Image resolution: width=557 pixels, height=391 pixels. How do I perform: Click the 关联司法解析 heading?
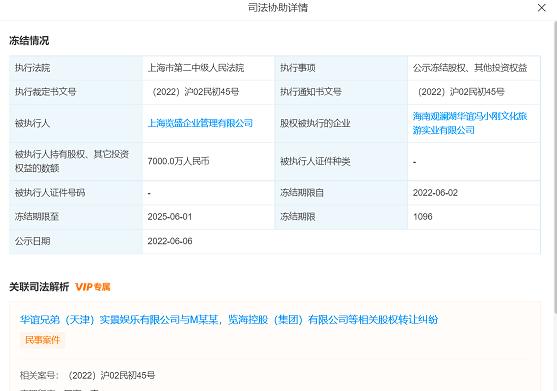[39, 287]
